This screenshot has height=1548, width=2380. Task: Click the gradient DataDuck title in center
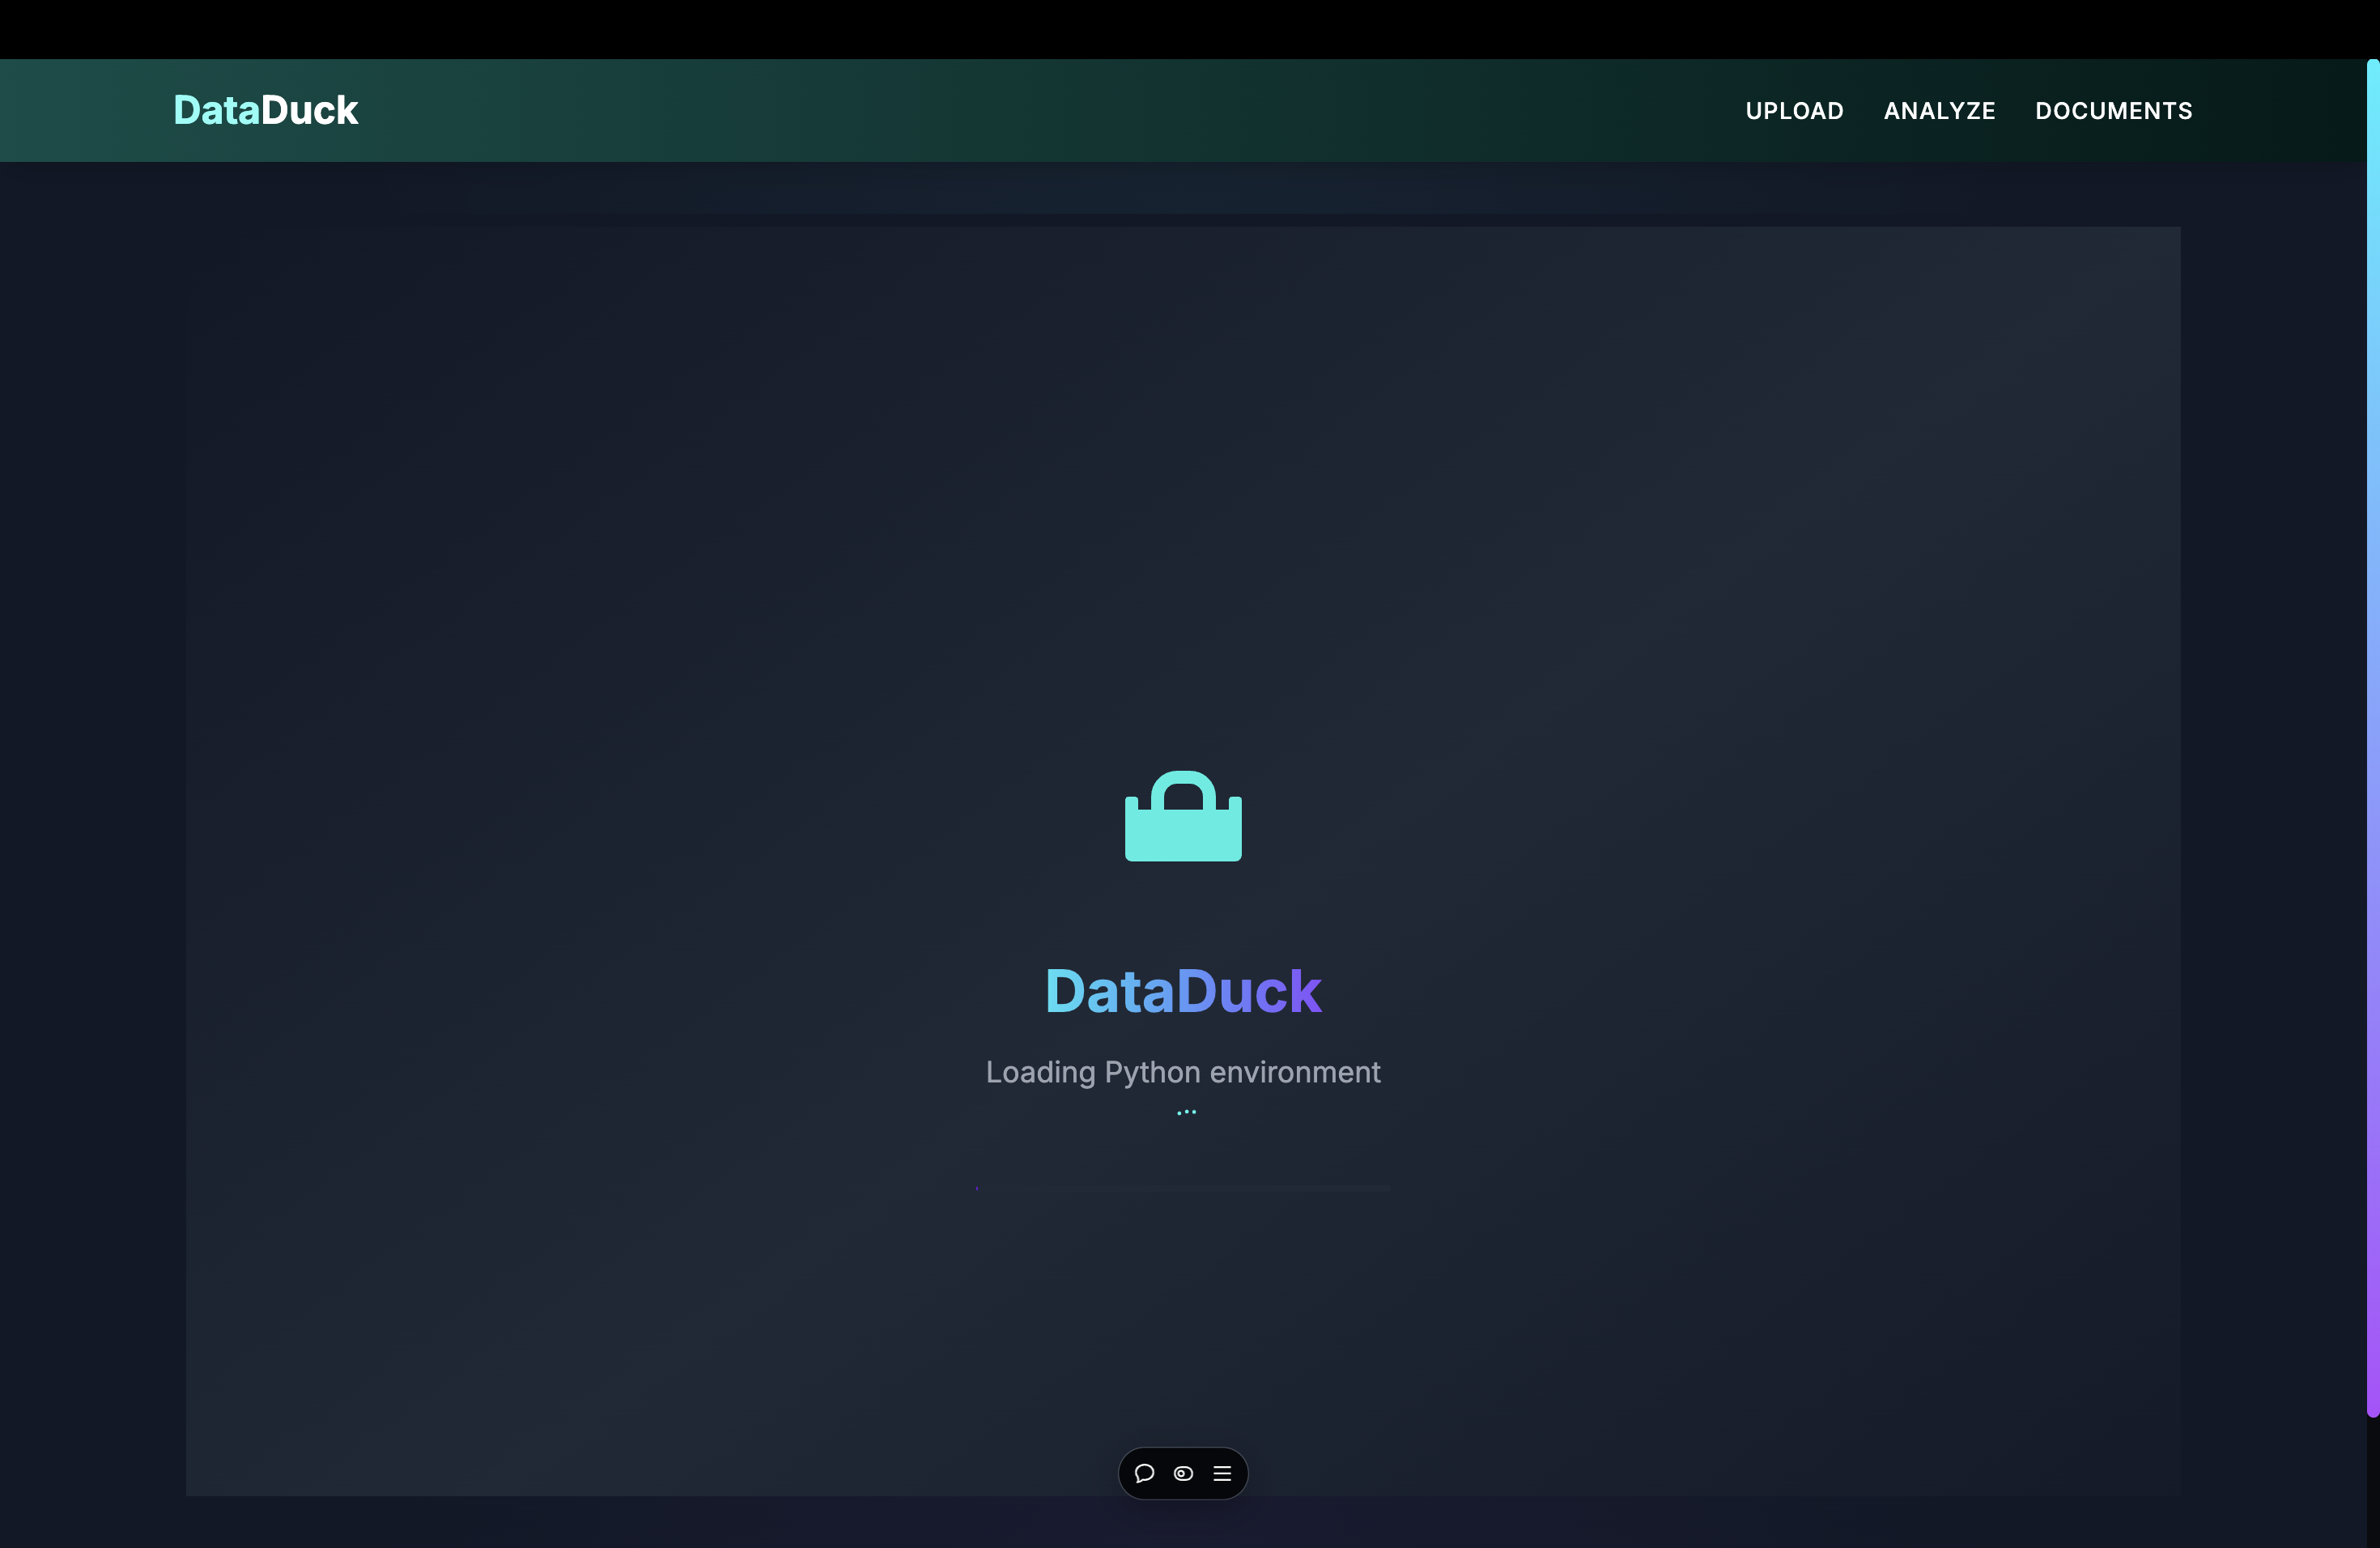[1183, 991]
